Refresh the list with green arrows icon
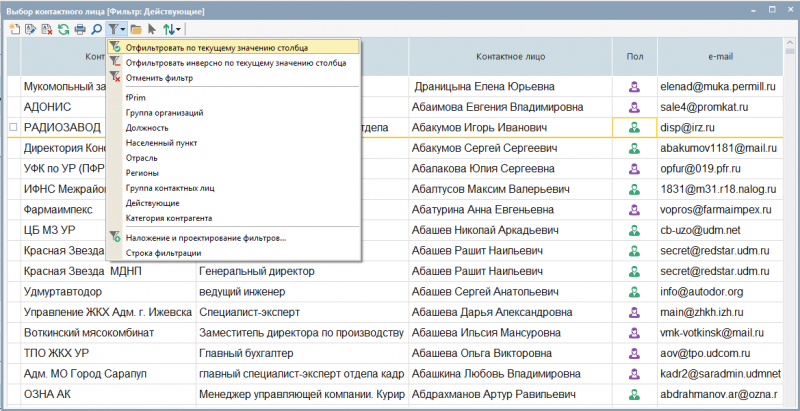The height and width of the screenshot is (411, 800). click(63, 30)
